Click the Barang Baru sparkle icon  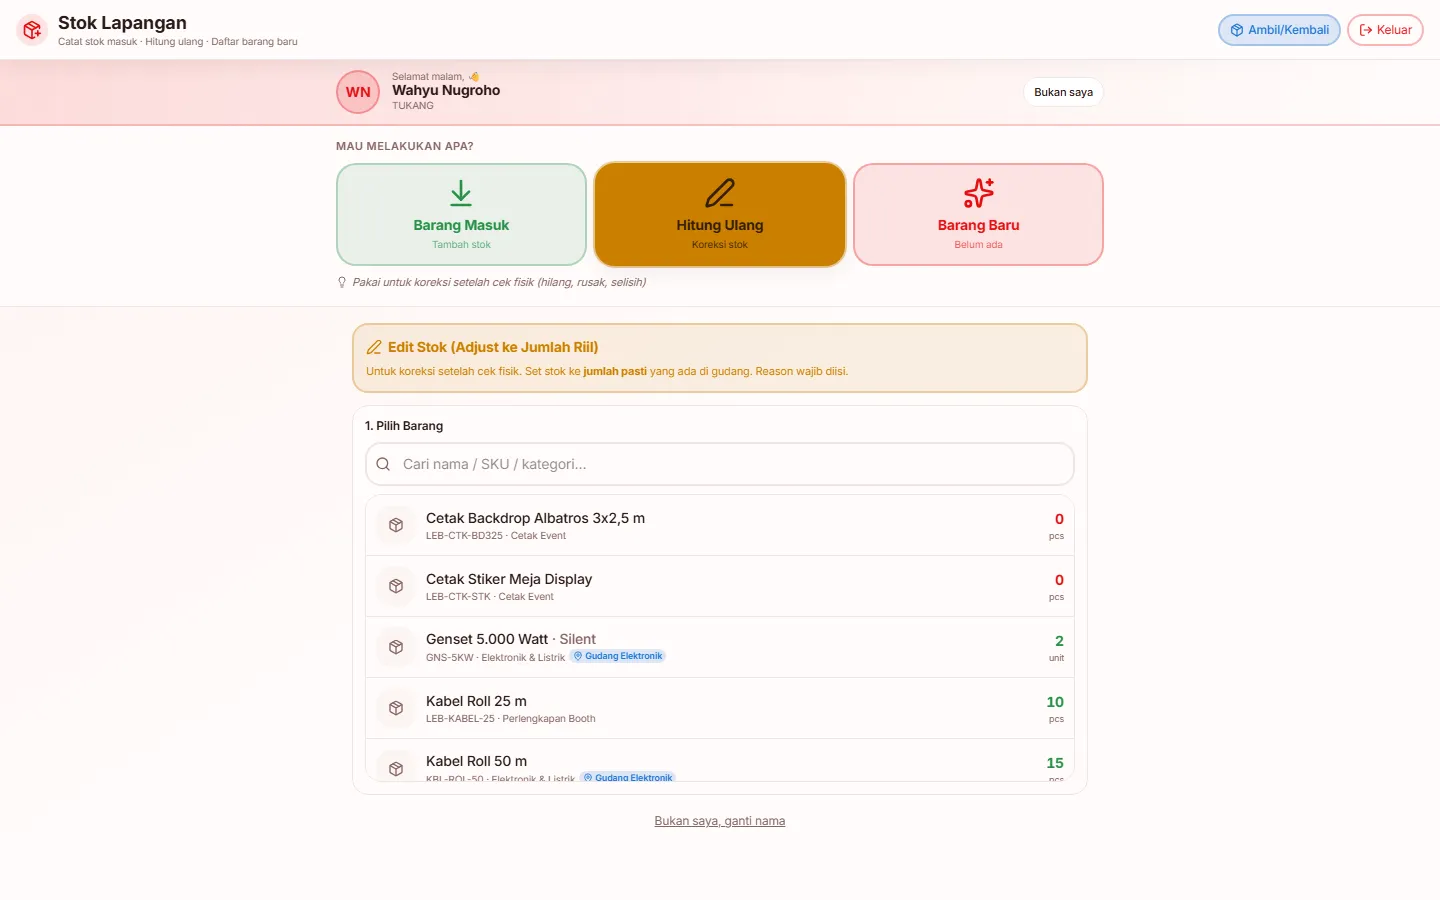(x=978, y=193)
